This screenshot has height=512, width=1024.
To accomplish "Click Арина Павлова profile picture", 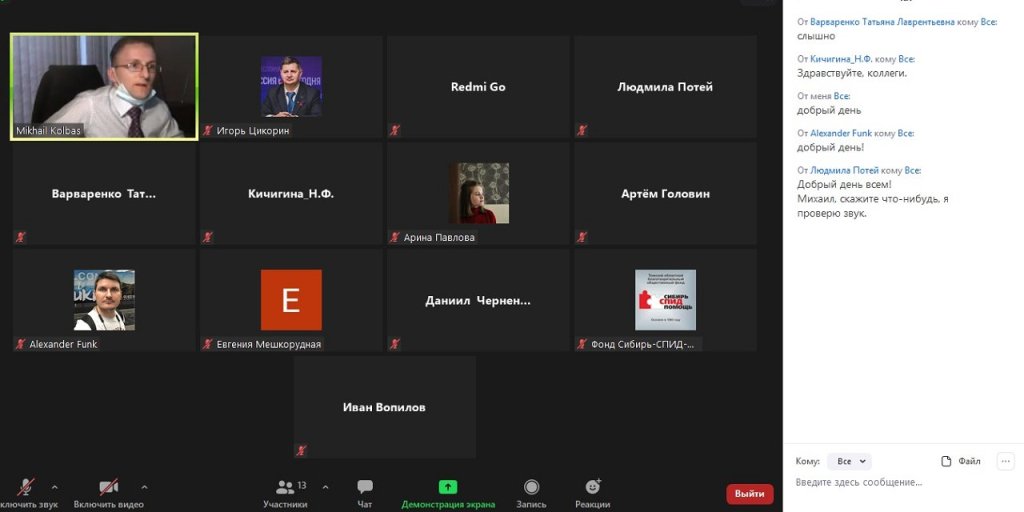I will click(478, 193).
